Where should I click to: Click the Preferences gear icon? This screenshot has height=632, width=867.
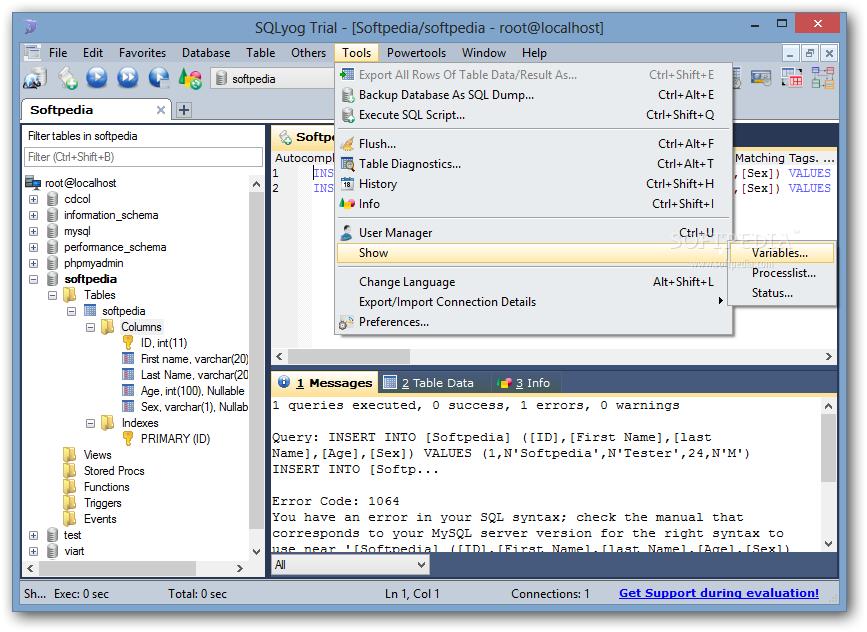click(x=347, y=322)
